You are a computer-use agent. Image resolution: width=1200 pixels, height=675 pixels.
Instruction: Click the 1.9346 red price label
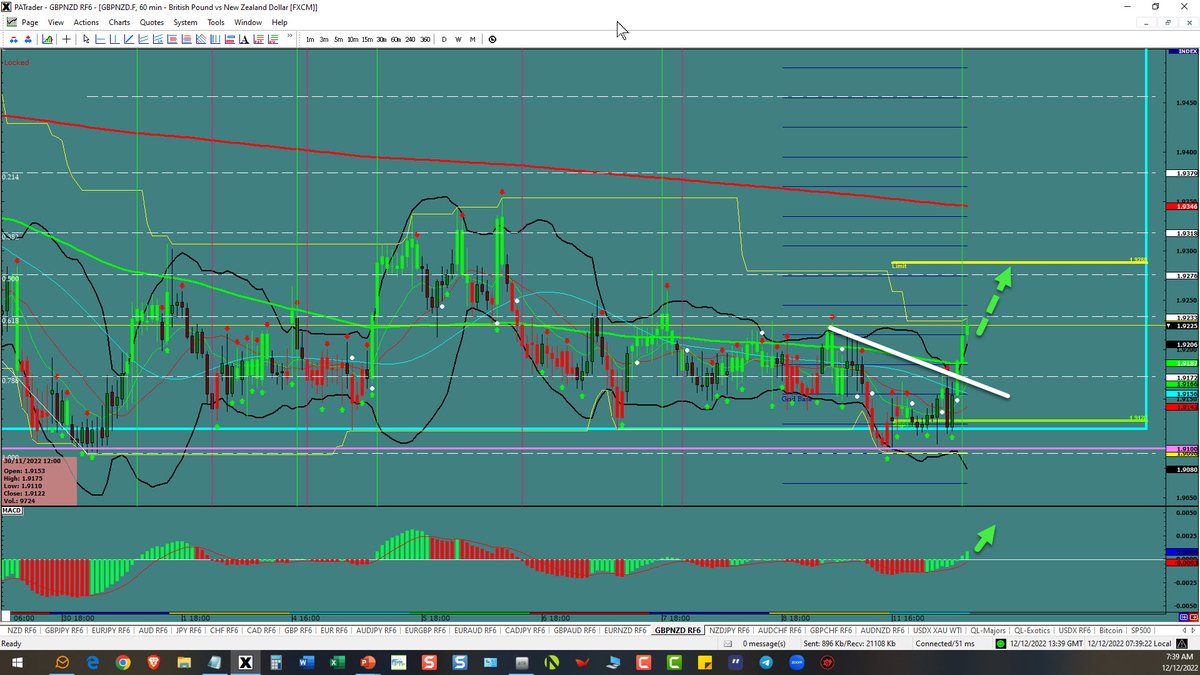[1182, 205]
